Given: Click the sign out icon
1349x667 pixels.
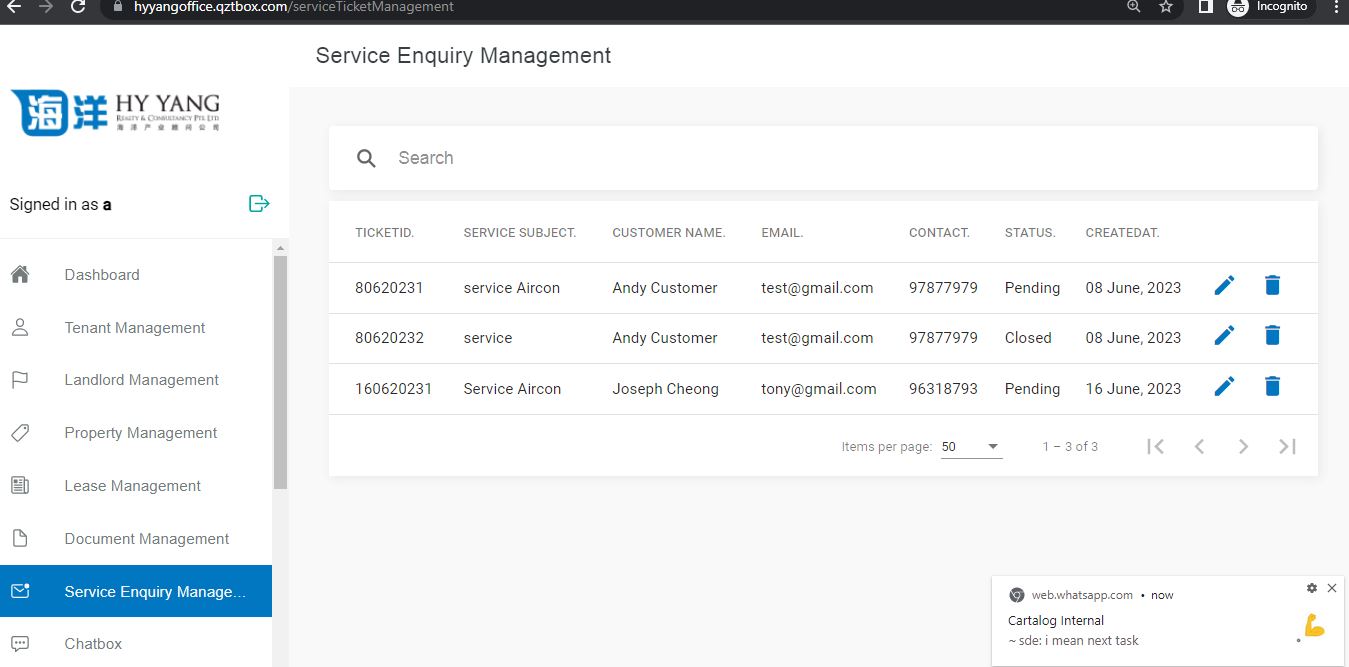Looking at the screenshot, I should click(259, 204).
